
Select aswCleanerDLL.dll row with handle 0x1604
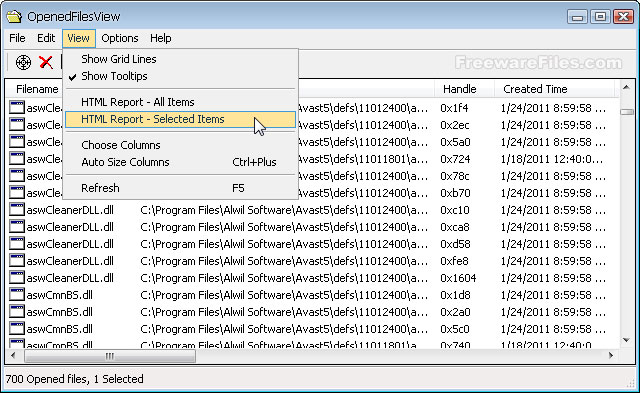coord(313,278)
